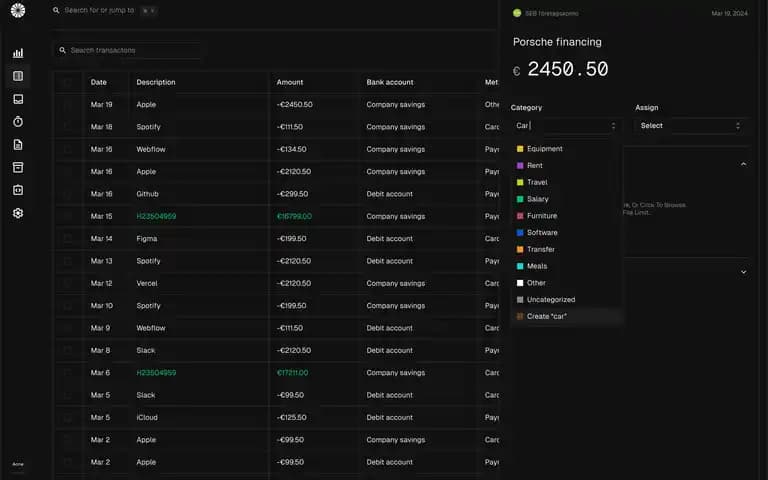The image size is (768, 480).
Task: Choose Meals from the category list
Action: pos(567,266)
